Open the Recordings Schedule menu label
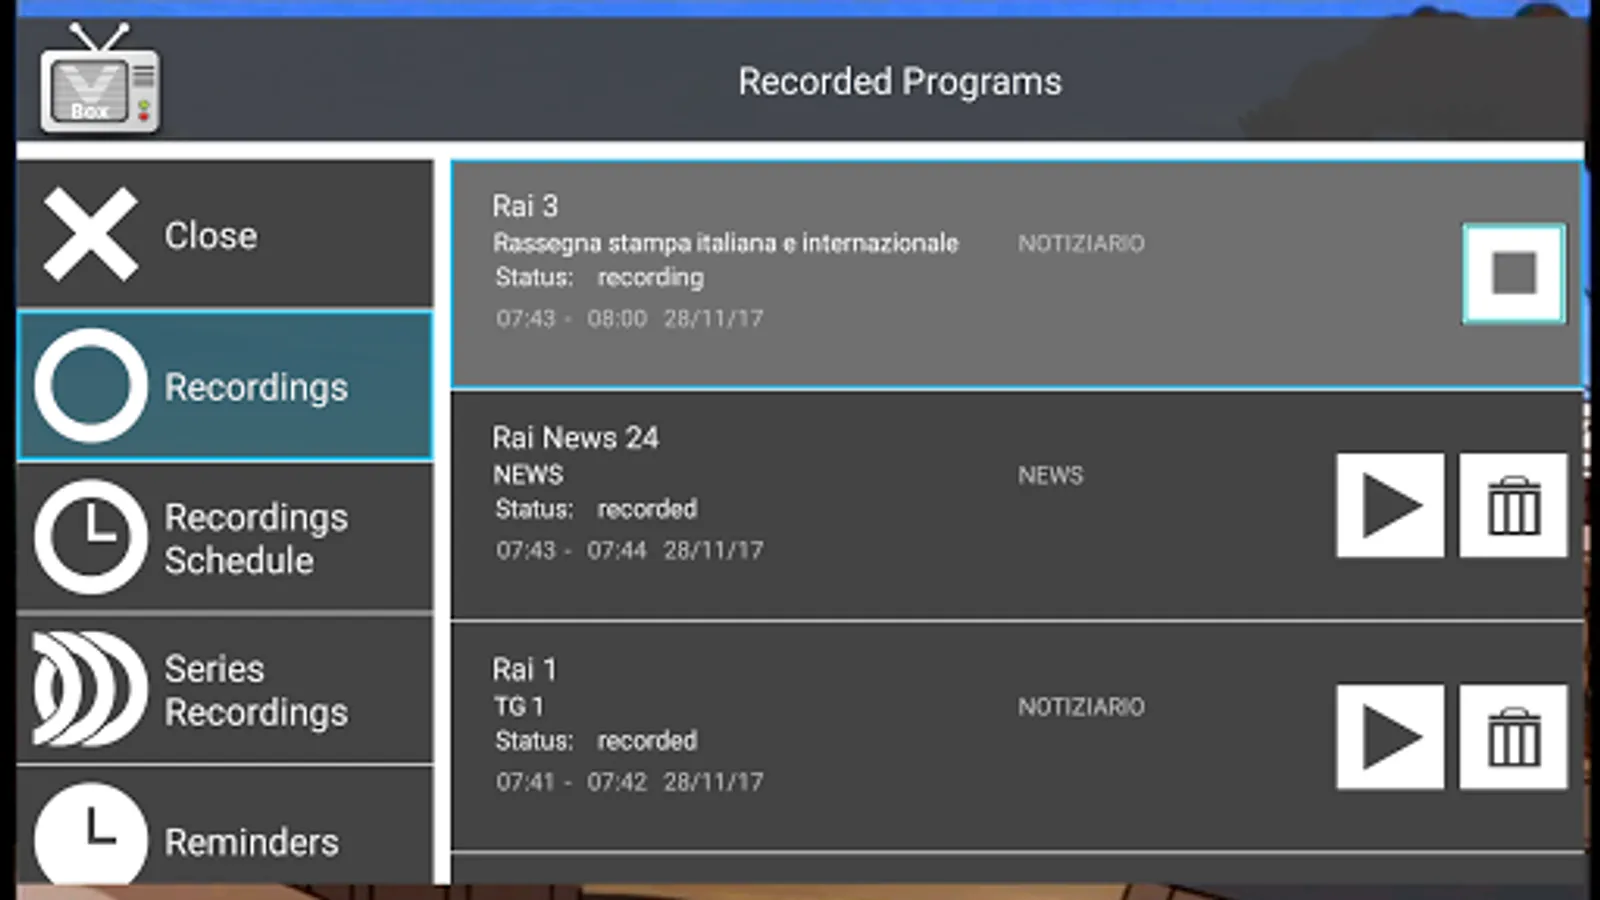 (256, 539)
